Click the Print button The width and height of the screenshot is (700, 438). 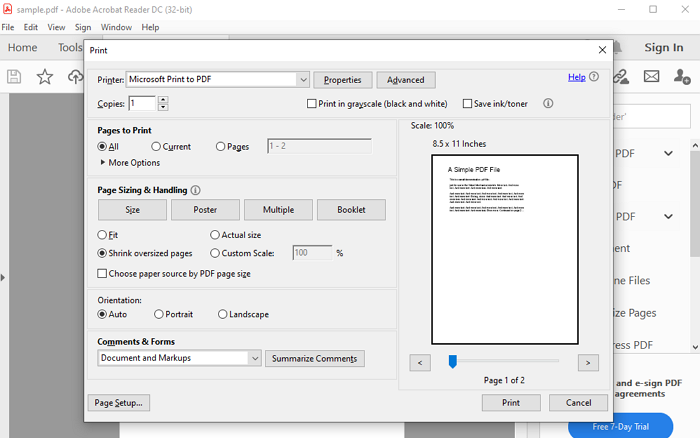(511, 403)
